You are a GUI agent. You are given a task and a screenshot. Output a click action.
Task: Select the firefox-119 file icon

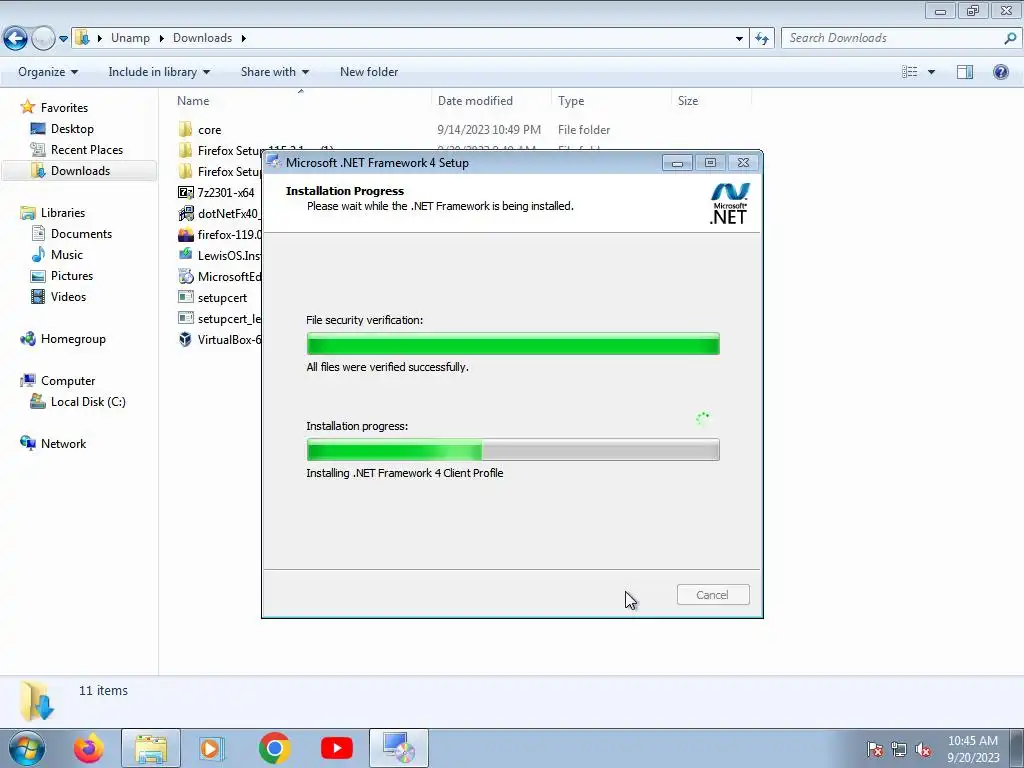(185, 234)
